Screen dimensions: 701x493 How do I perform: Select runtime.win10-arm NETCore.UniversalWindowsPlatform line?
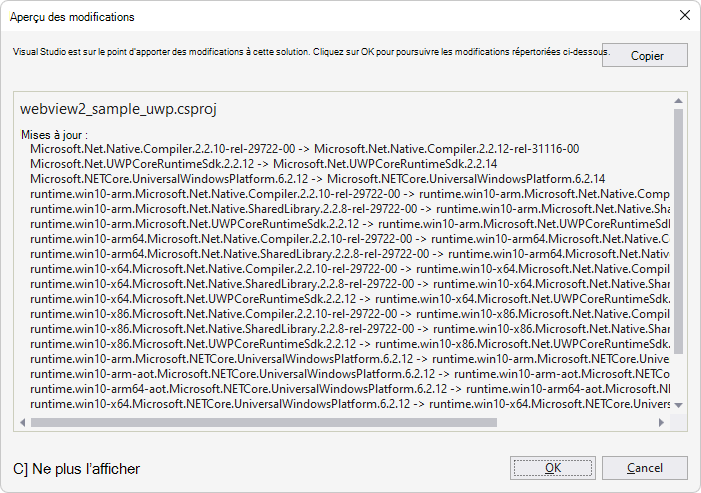click(350, 359)
